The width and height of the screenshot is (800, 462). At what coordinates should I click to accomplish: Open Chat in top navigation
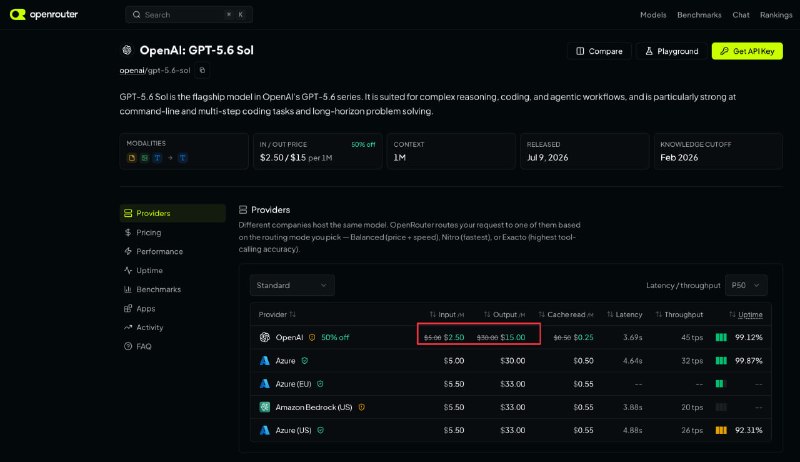741,15
